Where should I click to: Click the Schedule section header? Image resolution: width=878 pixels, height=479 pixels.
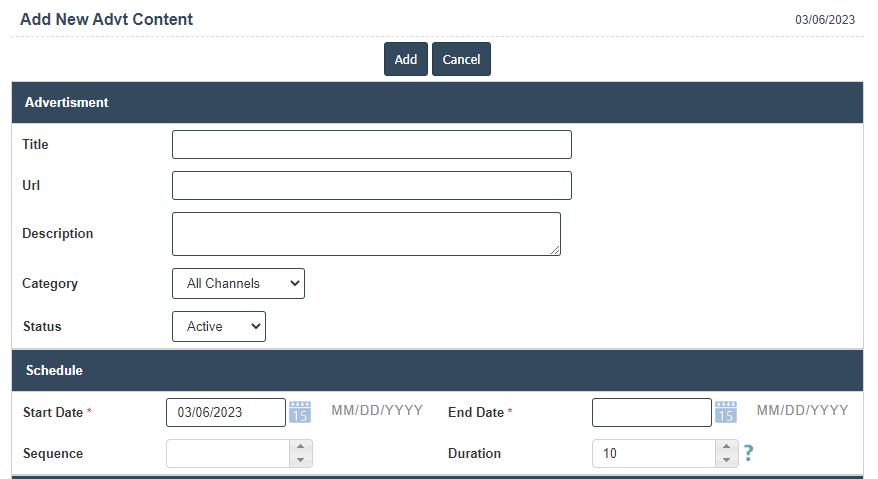pyautogui.click(x=437, y=370)
